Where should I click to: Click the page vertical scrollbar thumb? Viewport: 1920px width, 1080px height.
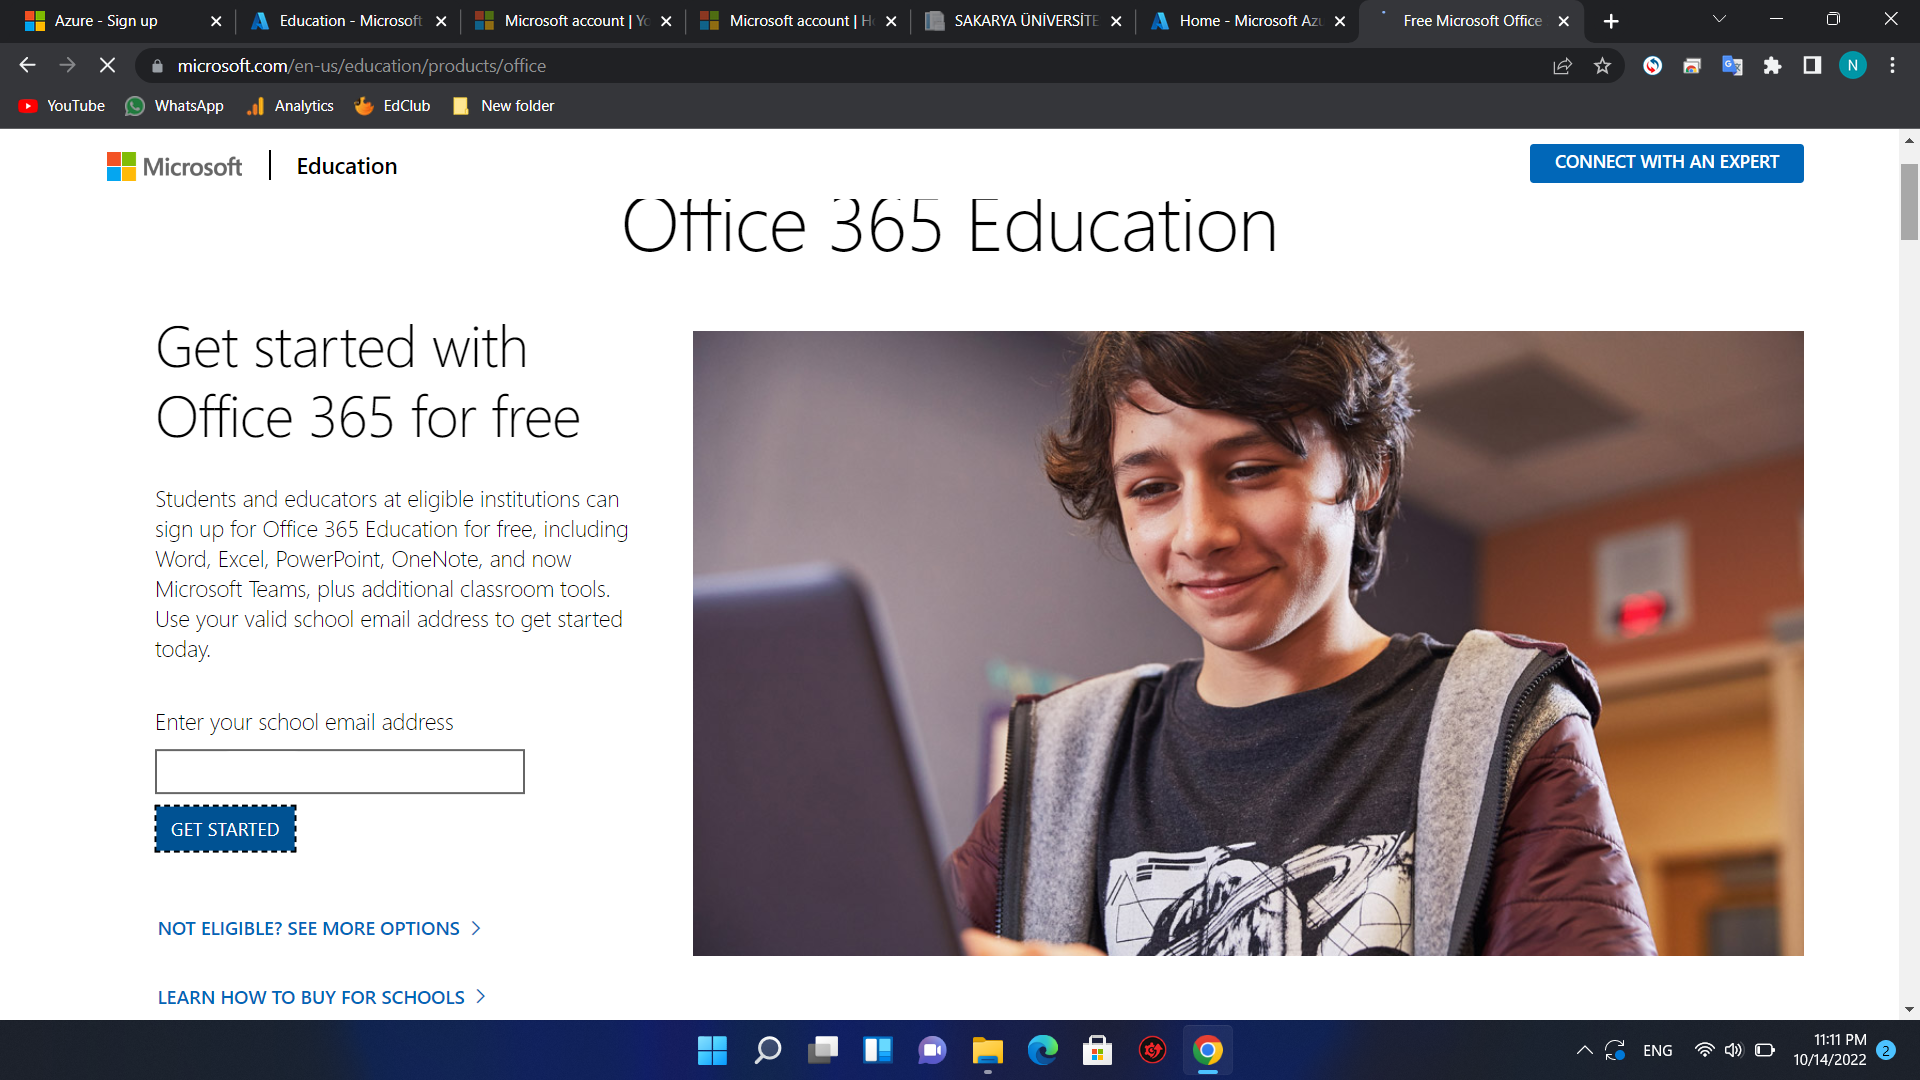[1909, 201]
